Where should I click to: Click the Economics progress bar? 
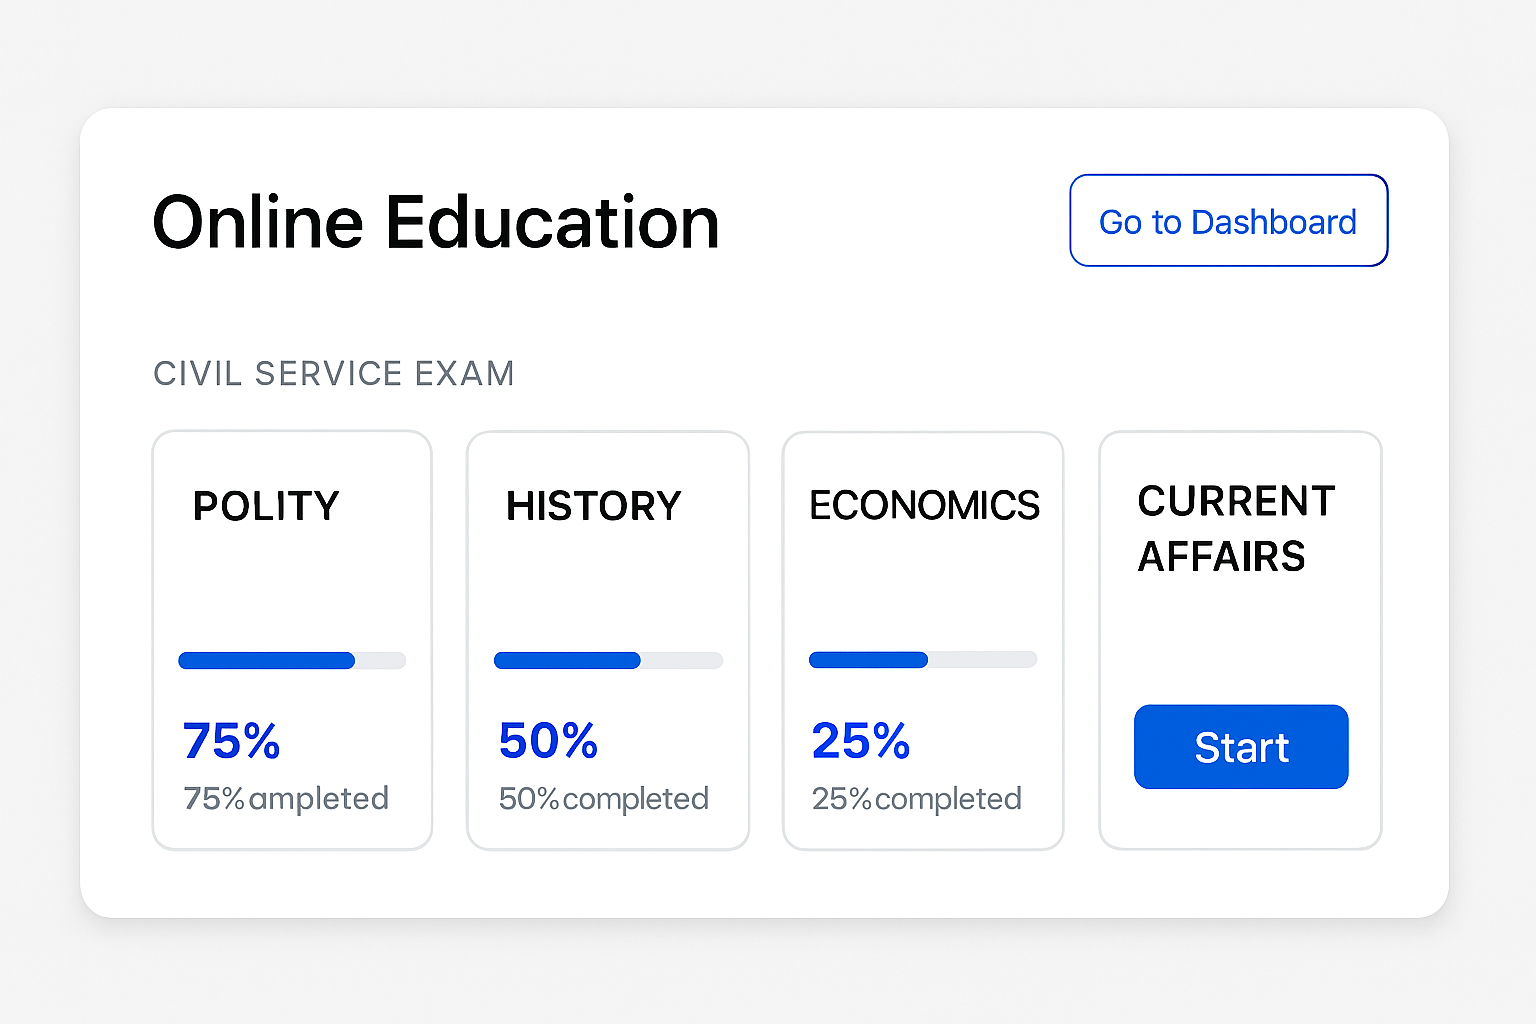(x=922, y=659)
